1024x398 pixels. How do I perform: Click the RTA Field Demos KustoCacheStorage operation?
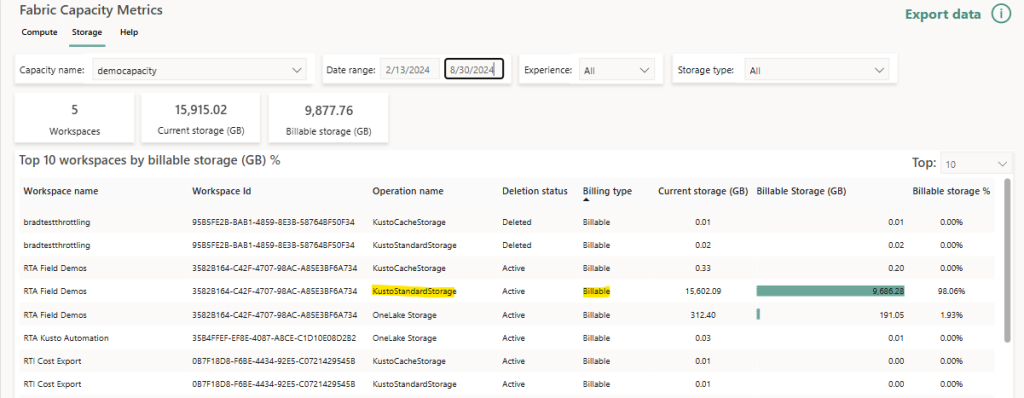[409, 268]
